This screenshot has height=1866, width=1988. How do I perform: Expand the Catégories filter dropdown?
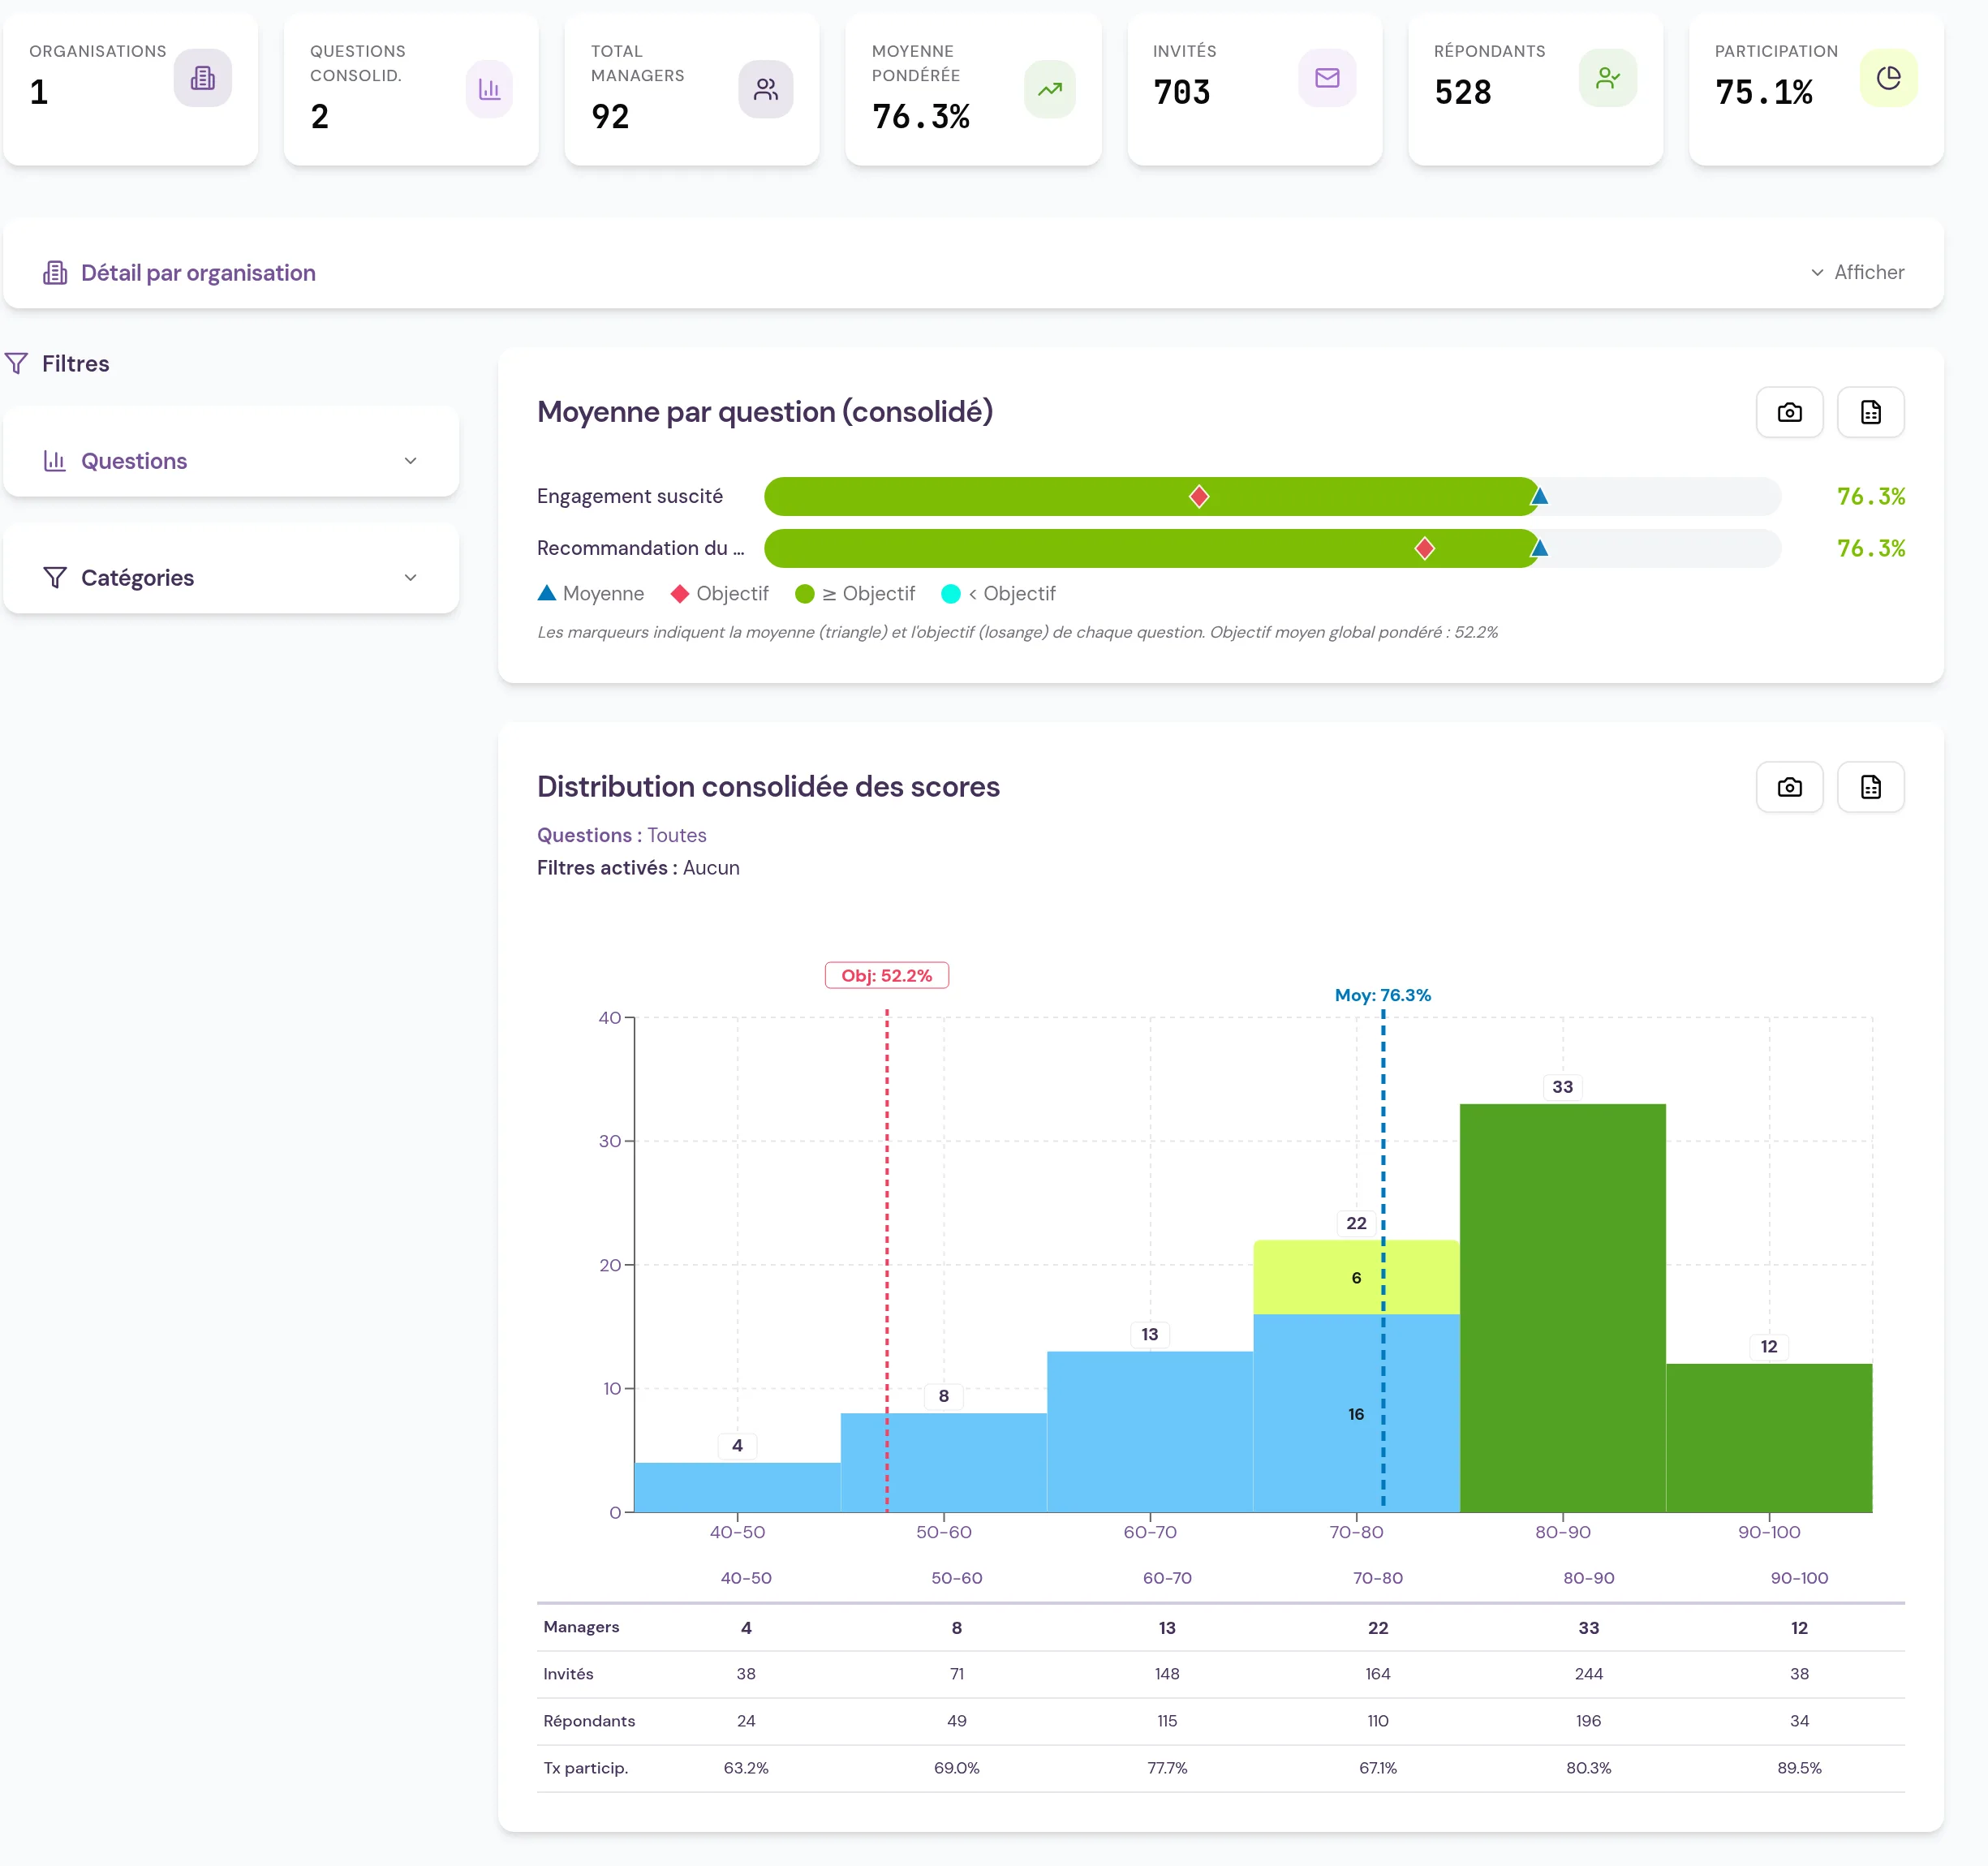(x=410, y=578)
